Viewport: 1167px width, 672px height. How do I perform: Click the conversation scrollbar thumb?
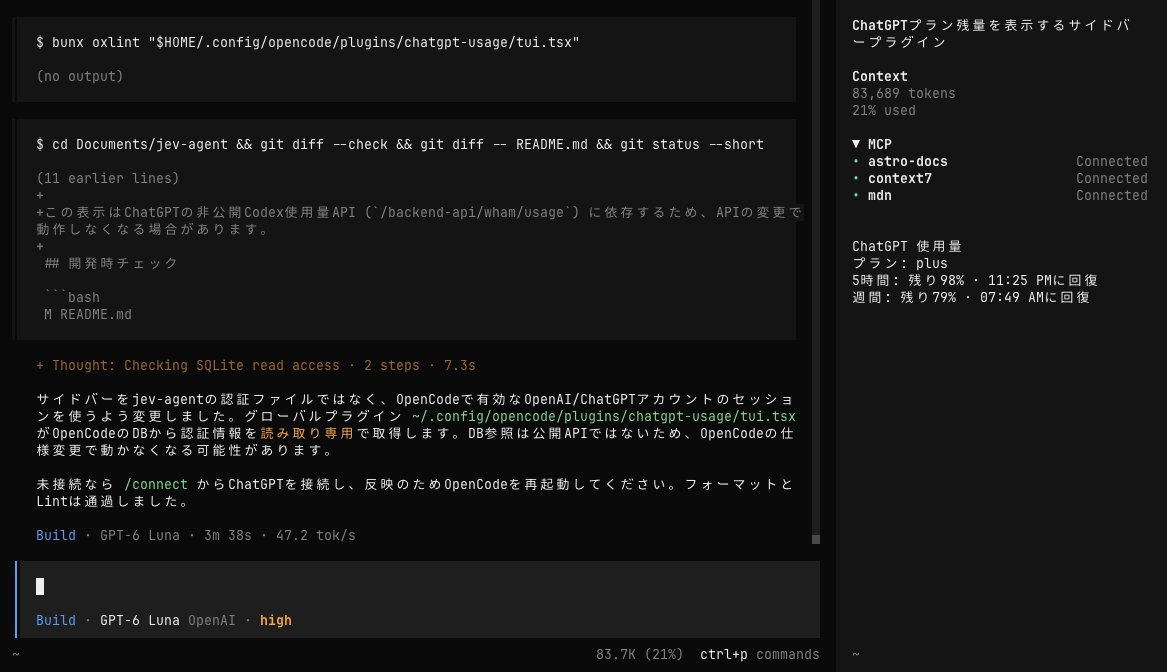pos(816,540)
